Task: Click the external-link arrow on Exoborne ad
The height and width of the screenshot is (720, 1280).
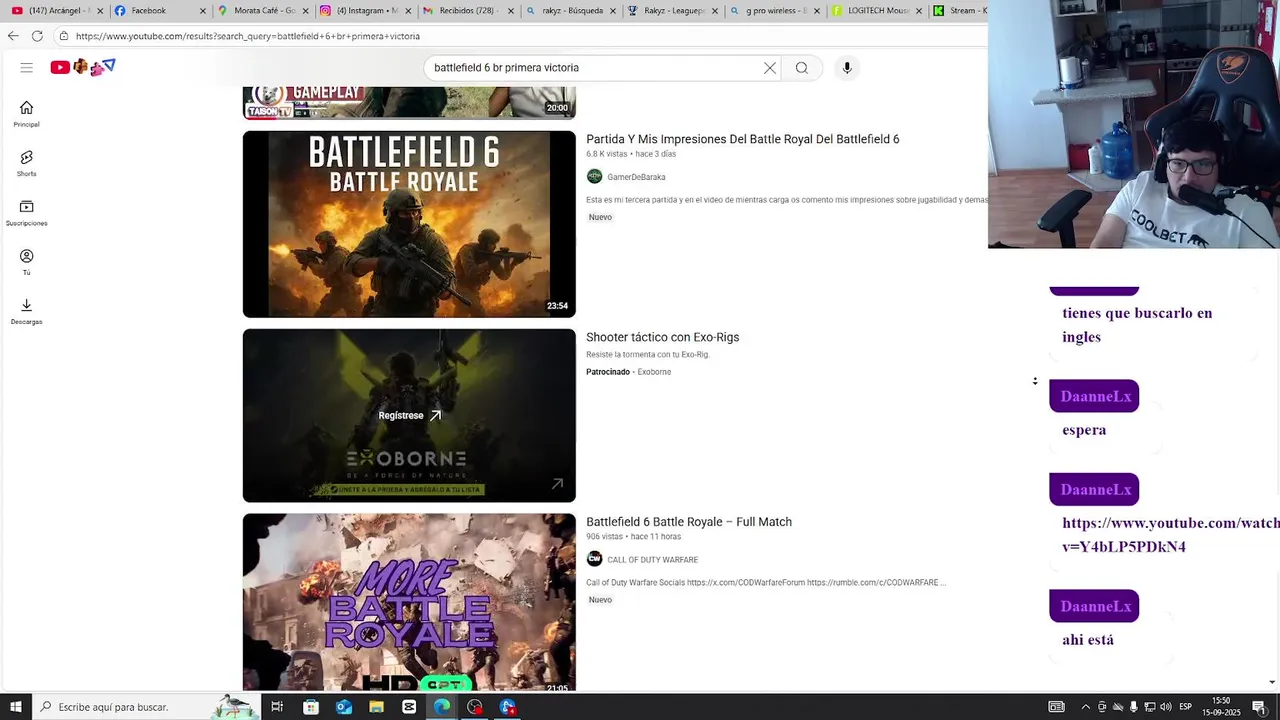Action: point(557,484)
